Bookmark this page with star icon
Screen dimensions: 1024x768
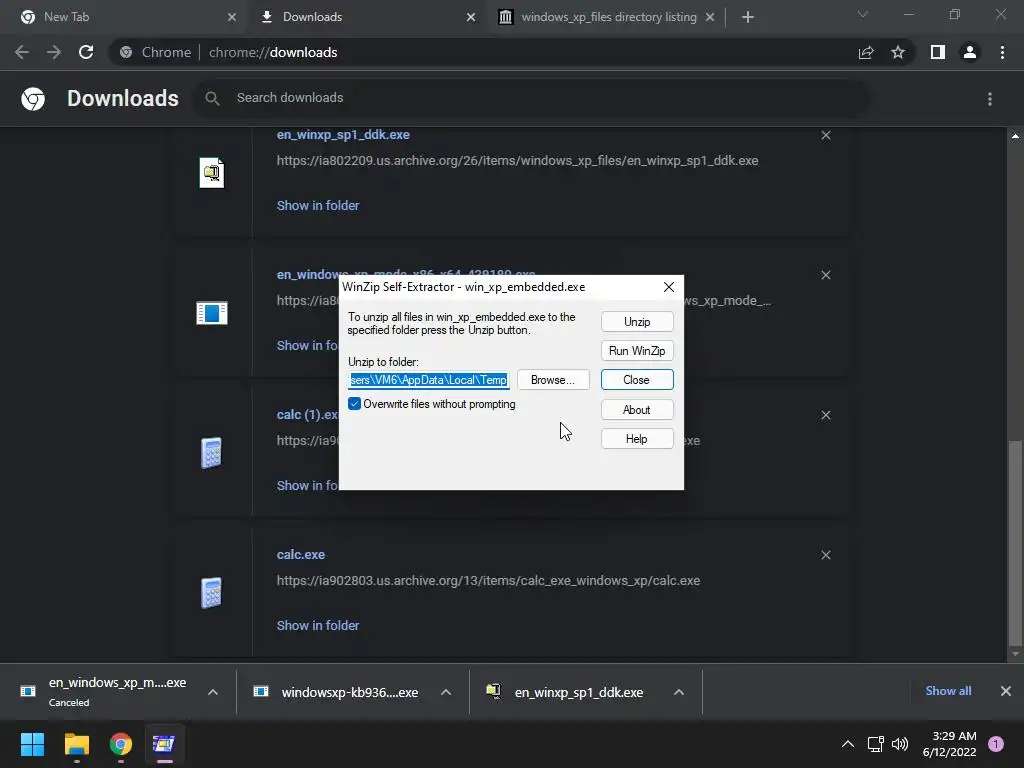(898, 52)
